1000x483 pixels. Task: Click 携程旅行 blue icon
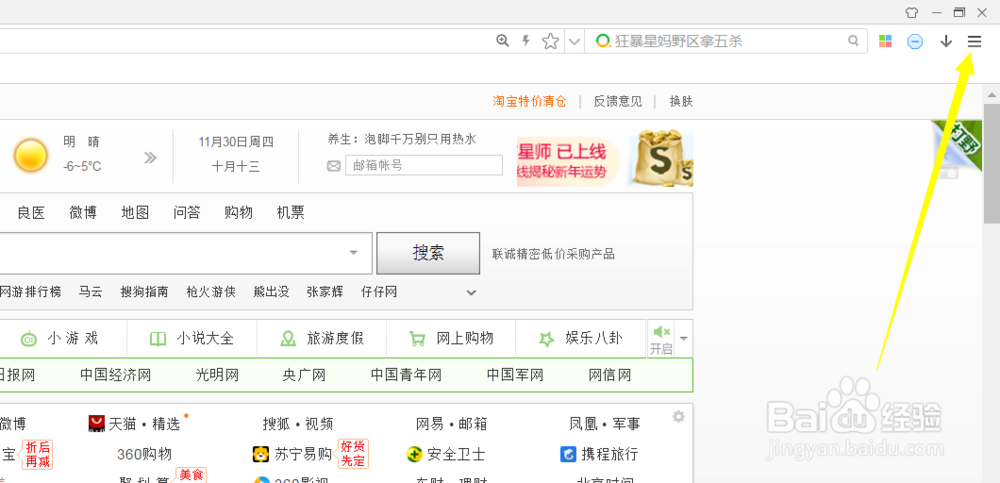click(x=568, y=454)
